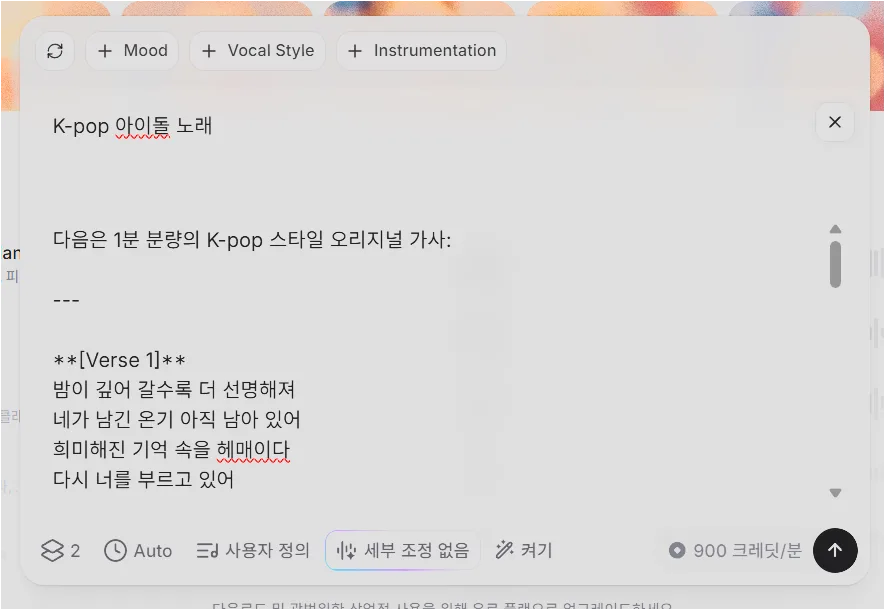Click the music list icon beside 사용자 정의
This screenshot has width=885, height=610.
(x=207, y=550)
